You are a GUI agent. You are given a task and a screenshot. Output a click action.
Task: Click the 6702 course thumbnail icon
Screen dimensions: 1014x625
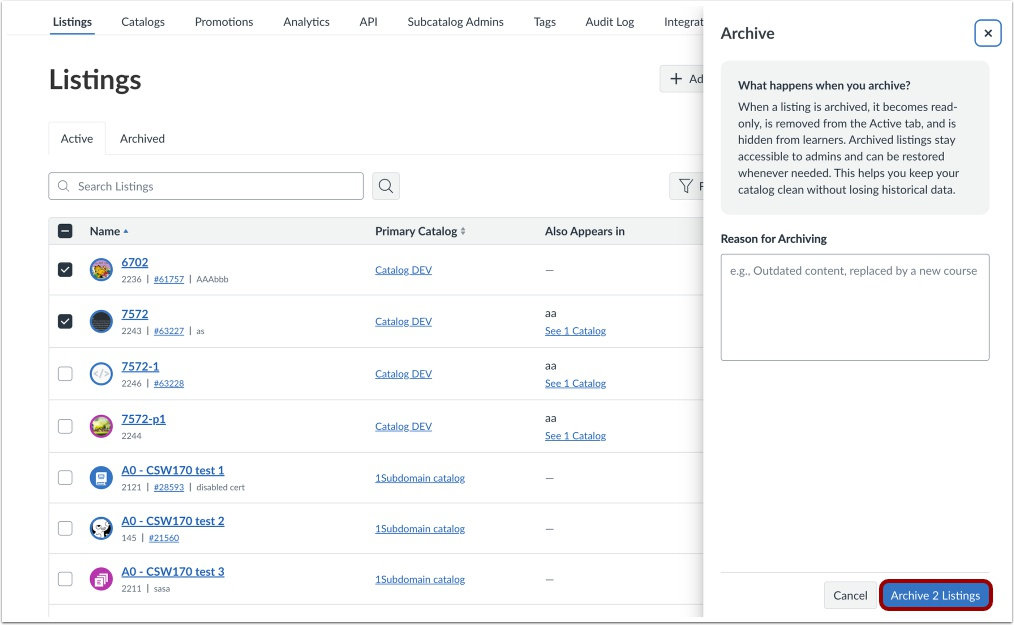[x=101, y=268]
